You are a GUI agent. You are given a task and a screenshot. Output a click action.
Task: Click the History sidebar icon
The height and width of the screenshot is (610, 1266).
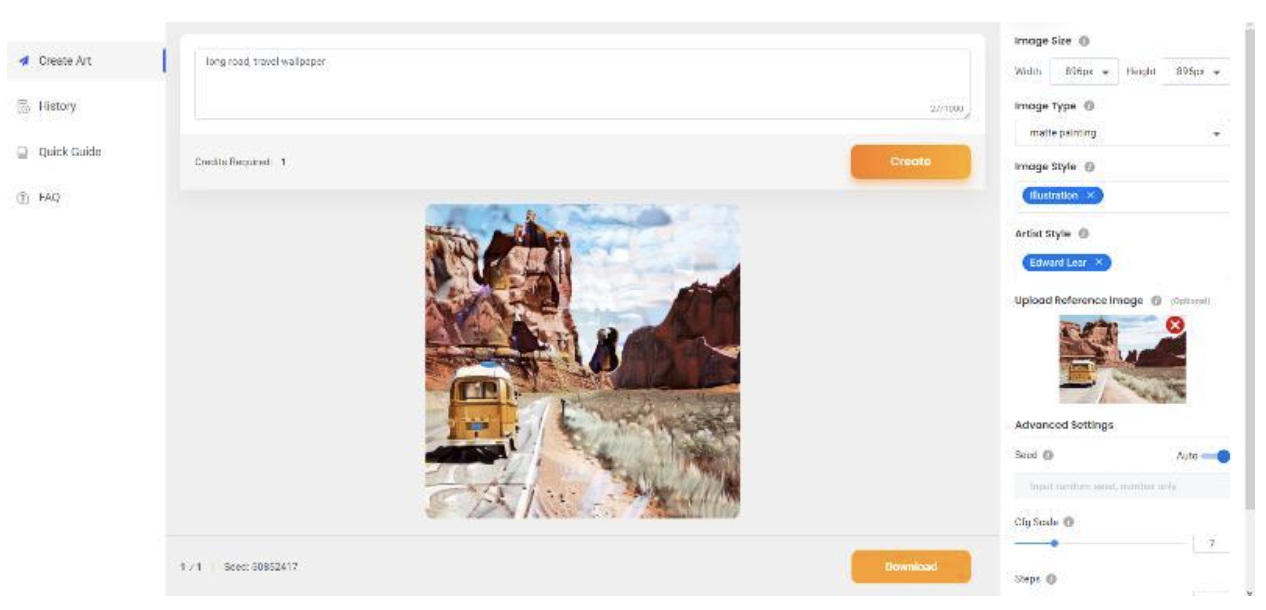point(23,107)
